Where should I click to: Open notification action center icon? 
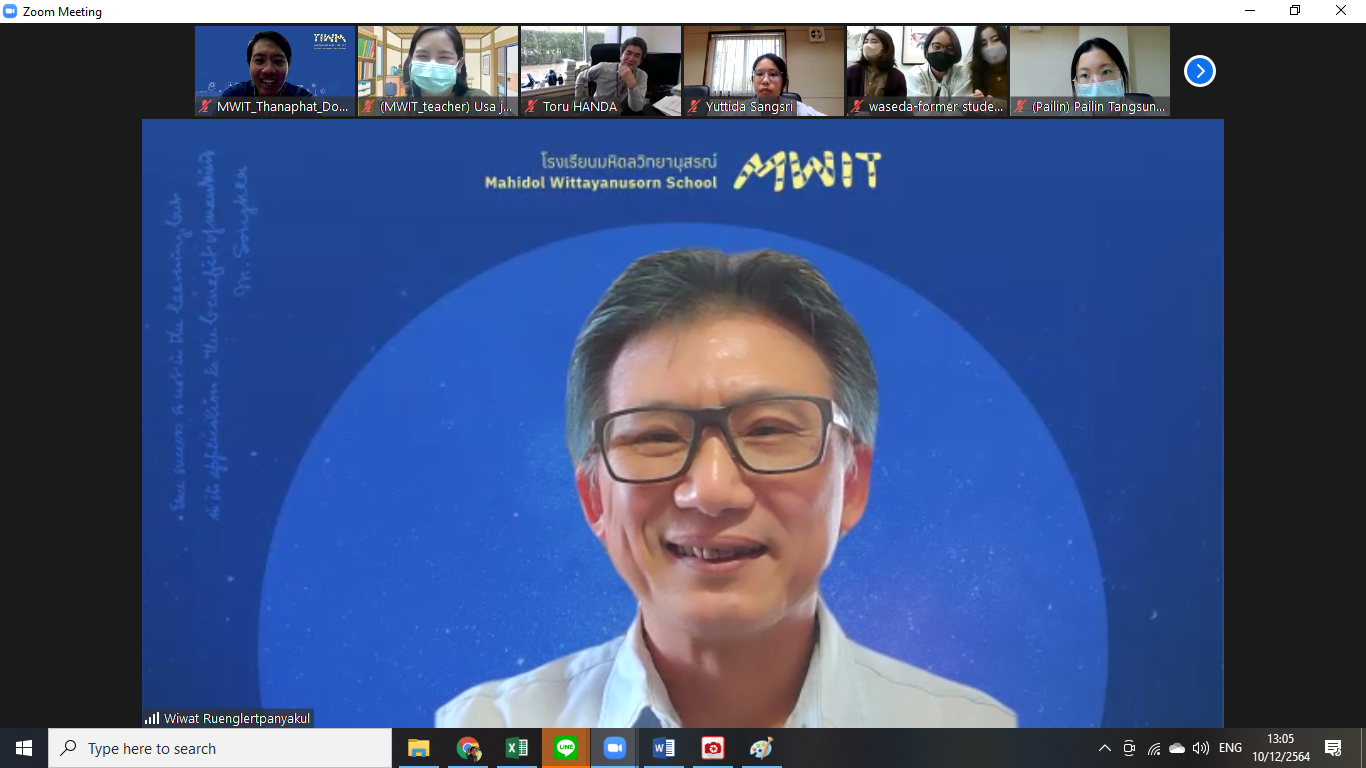[1333, 748]
